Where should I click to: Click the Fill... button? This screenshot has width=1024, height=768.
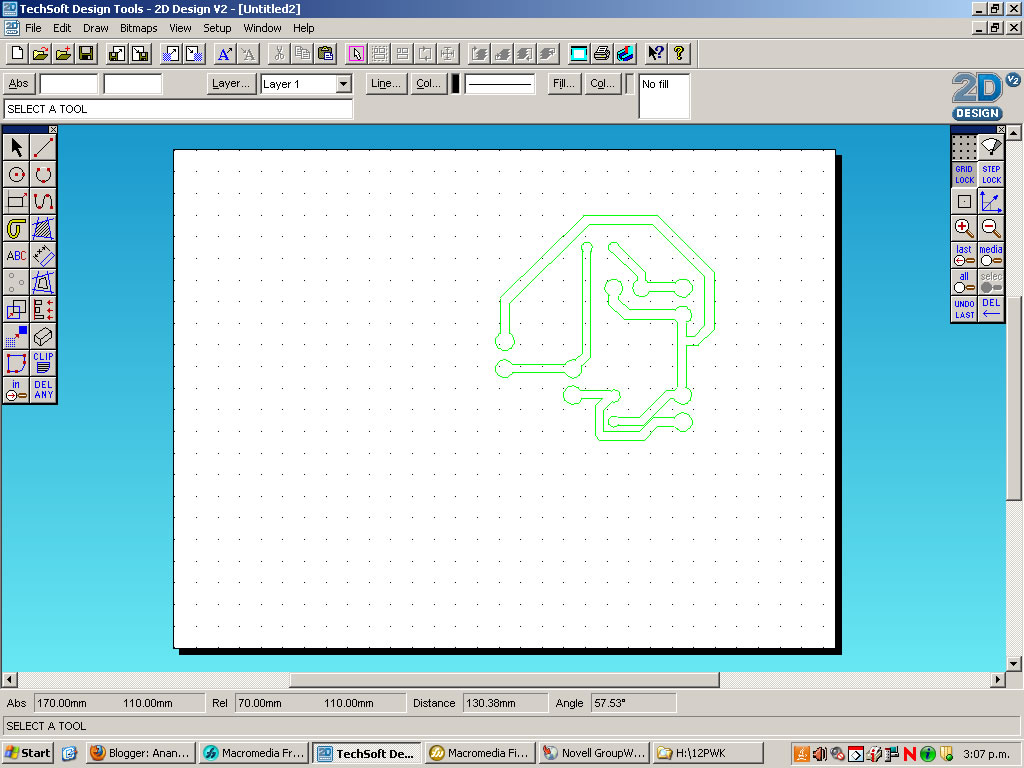(563, 84)
